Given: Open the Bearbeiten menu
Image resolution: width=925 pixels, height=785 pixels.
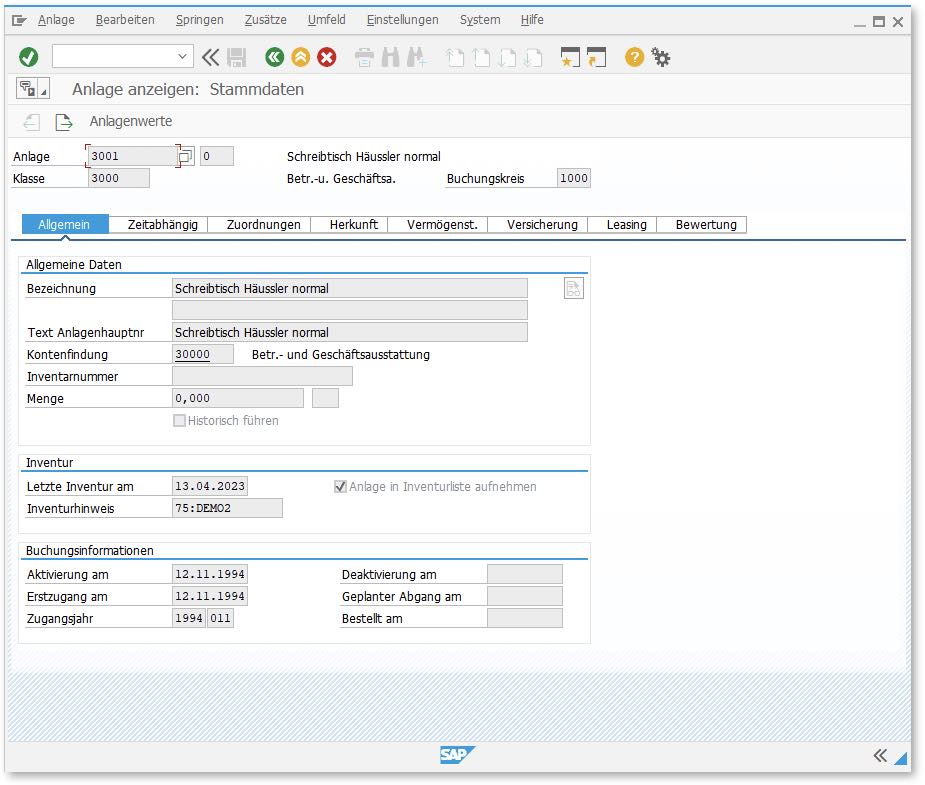Looking at the screenshot, I should point(125,20).
